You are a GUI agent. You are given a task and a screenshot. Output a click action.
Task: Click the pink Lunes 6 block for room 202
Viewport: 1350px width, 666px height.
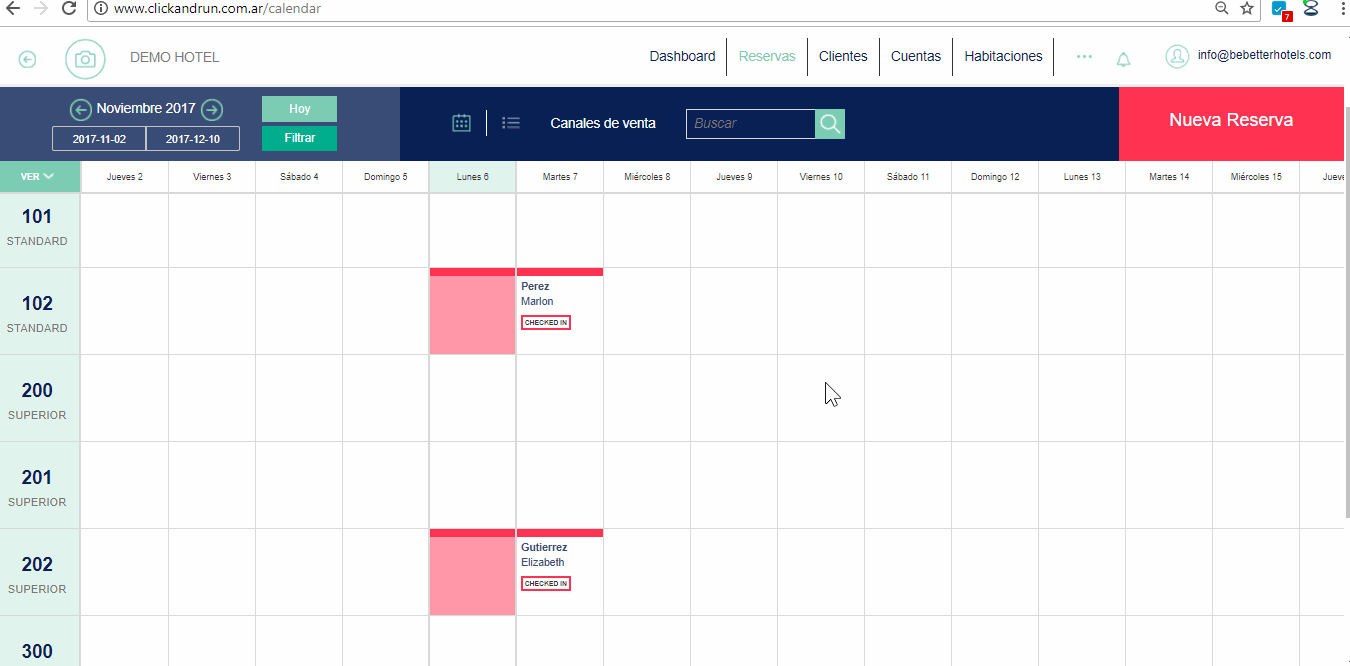click(x=472, y=572)
